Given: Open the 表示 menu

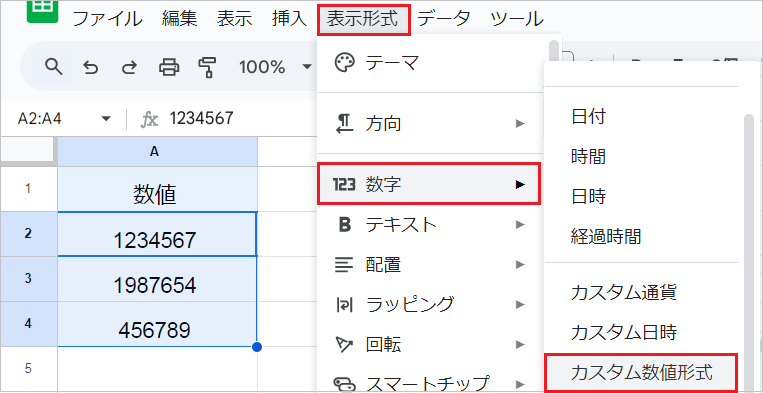Looking at the screenshot, I should (235, 19).
